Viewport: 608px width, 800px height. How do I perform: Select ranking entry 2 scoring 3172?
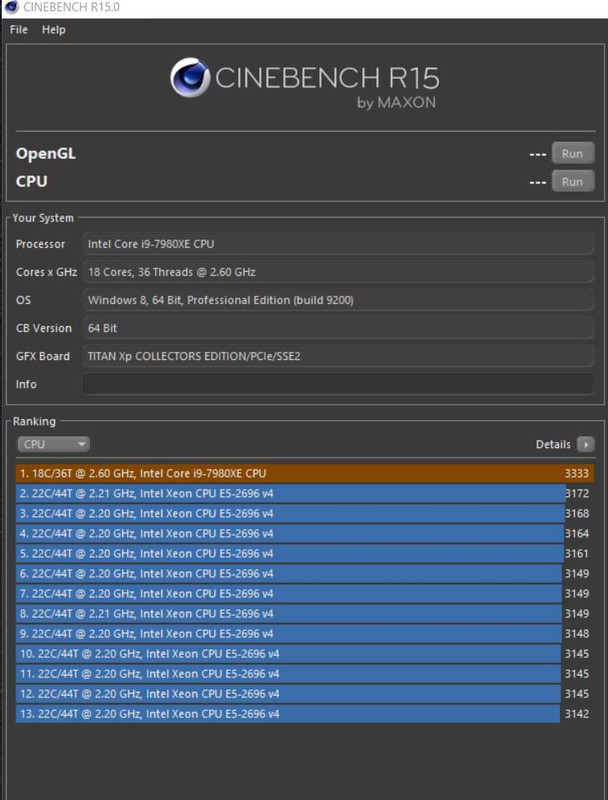305,493
